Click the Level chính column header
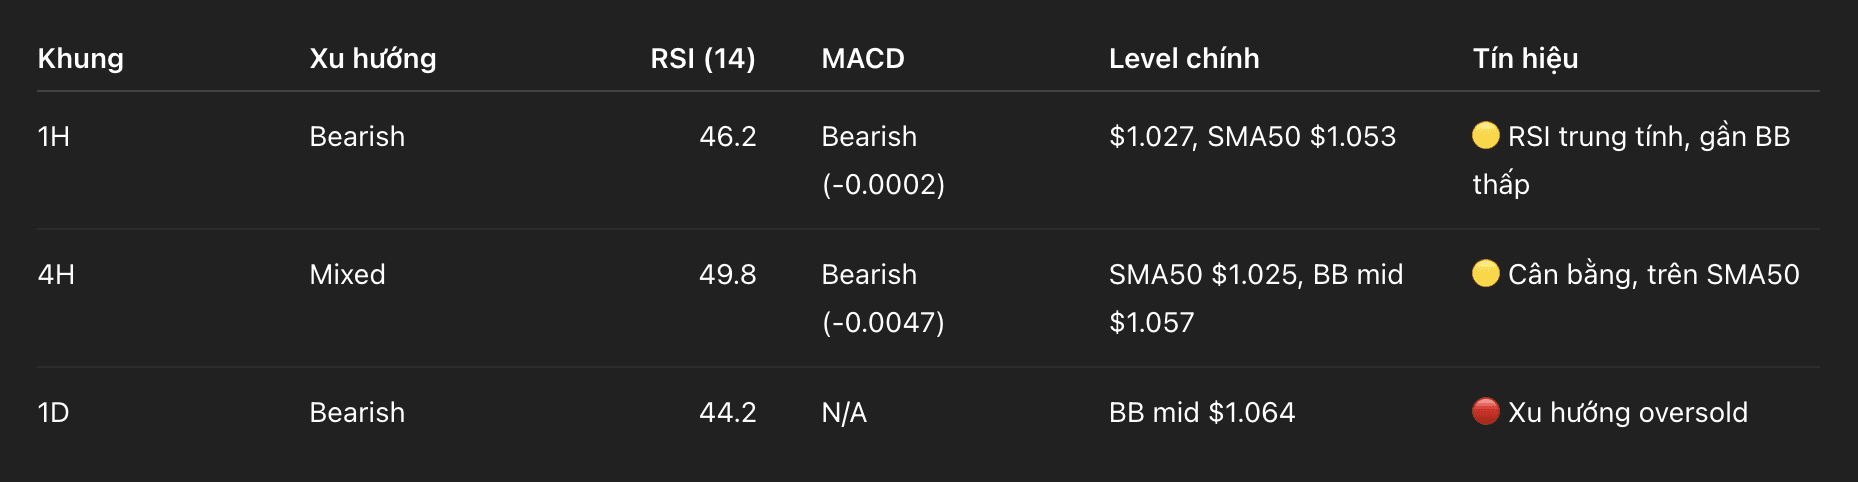This screenshot has height=482, width=1858. tap(1184, 58)
